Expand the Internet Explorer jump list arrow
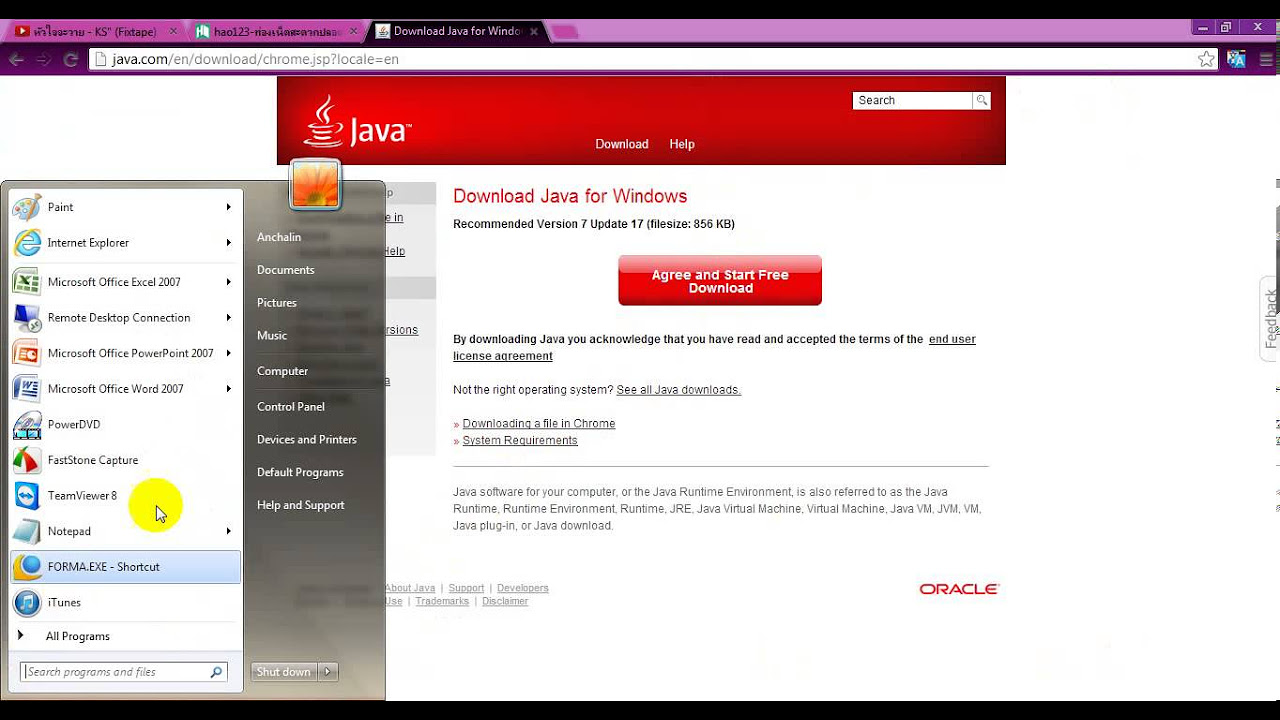1280x720 pixels. [229, 243]
